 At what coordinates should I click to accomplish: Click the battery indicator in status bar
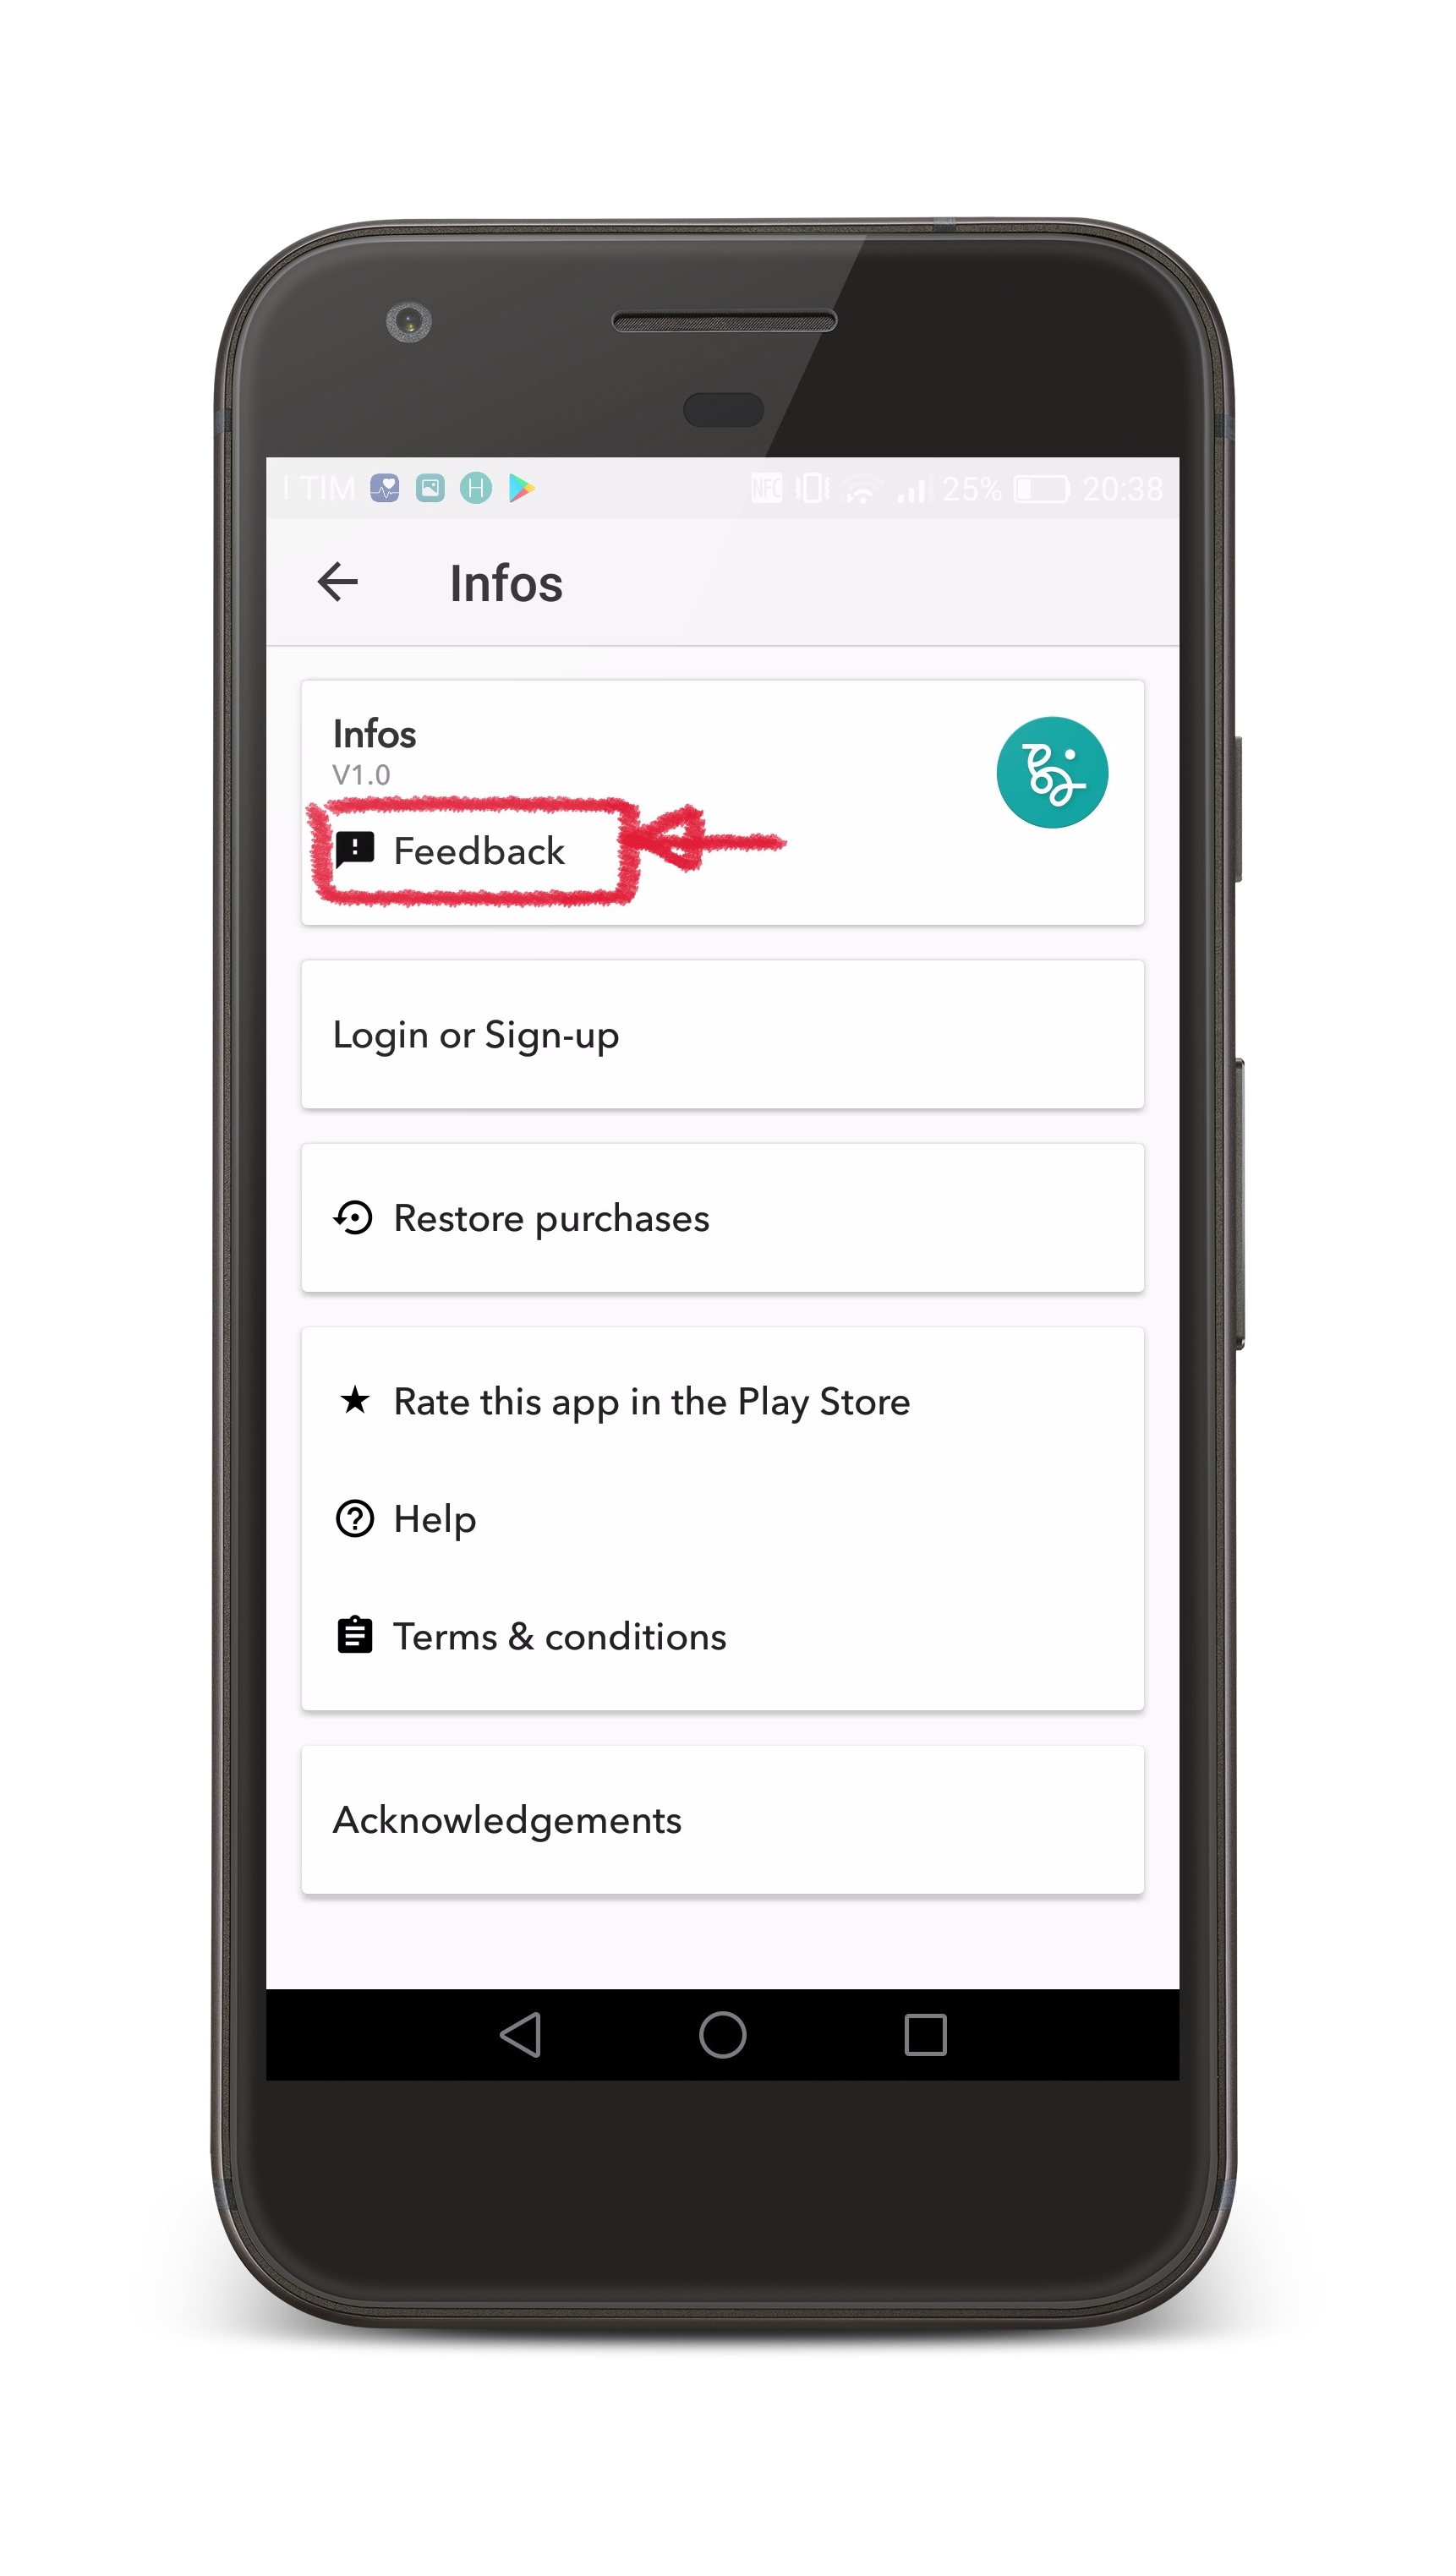coord(1041,489)
